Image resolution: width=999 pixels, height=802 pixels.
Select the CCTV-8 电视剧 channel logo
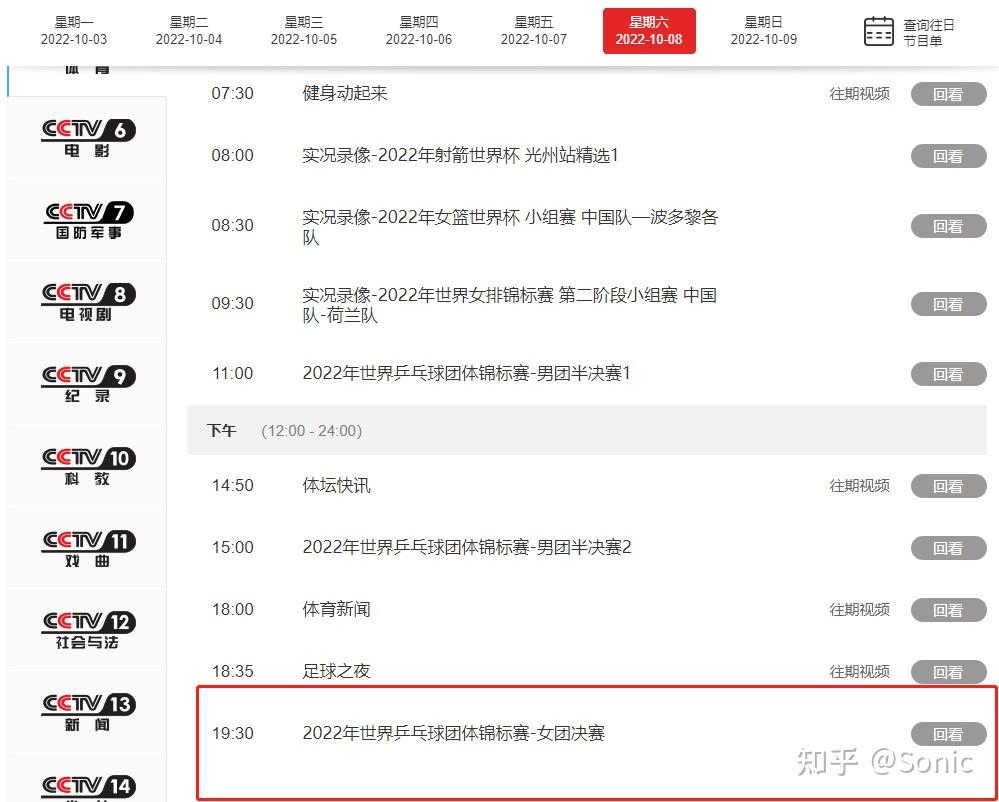pos(88,303)
